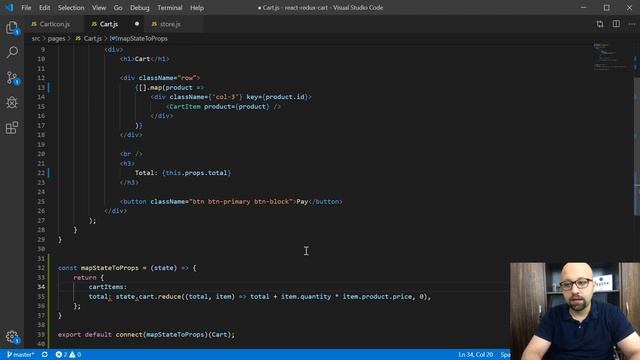640x360 pixels.
Task: Click item.product.price on line 35
Action: pos(377,297)
